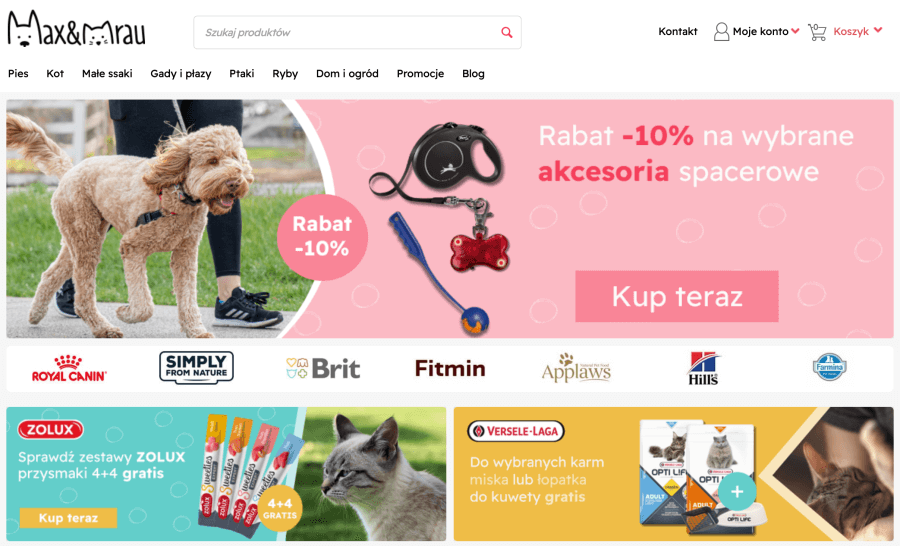This screenshot has width=900, height=546.
Task: Expand the Moje konto dropdown arrow
Action: coord(795,31)
